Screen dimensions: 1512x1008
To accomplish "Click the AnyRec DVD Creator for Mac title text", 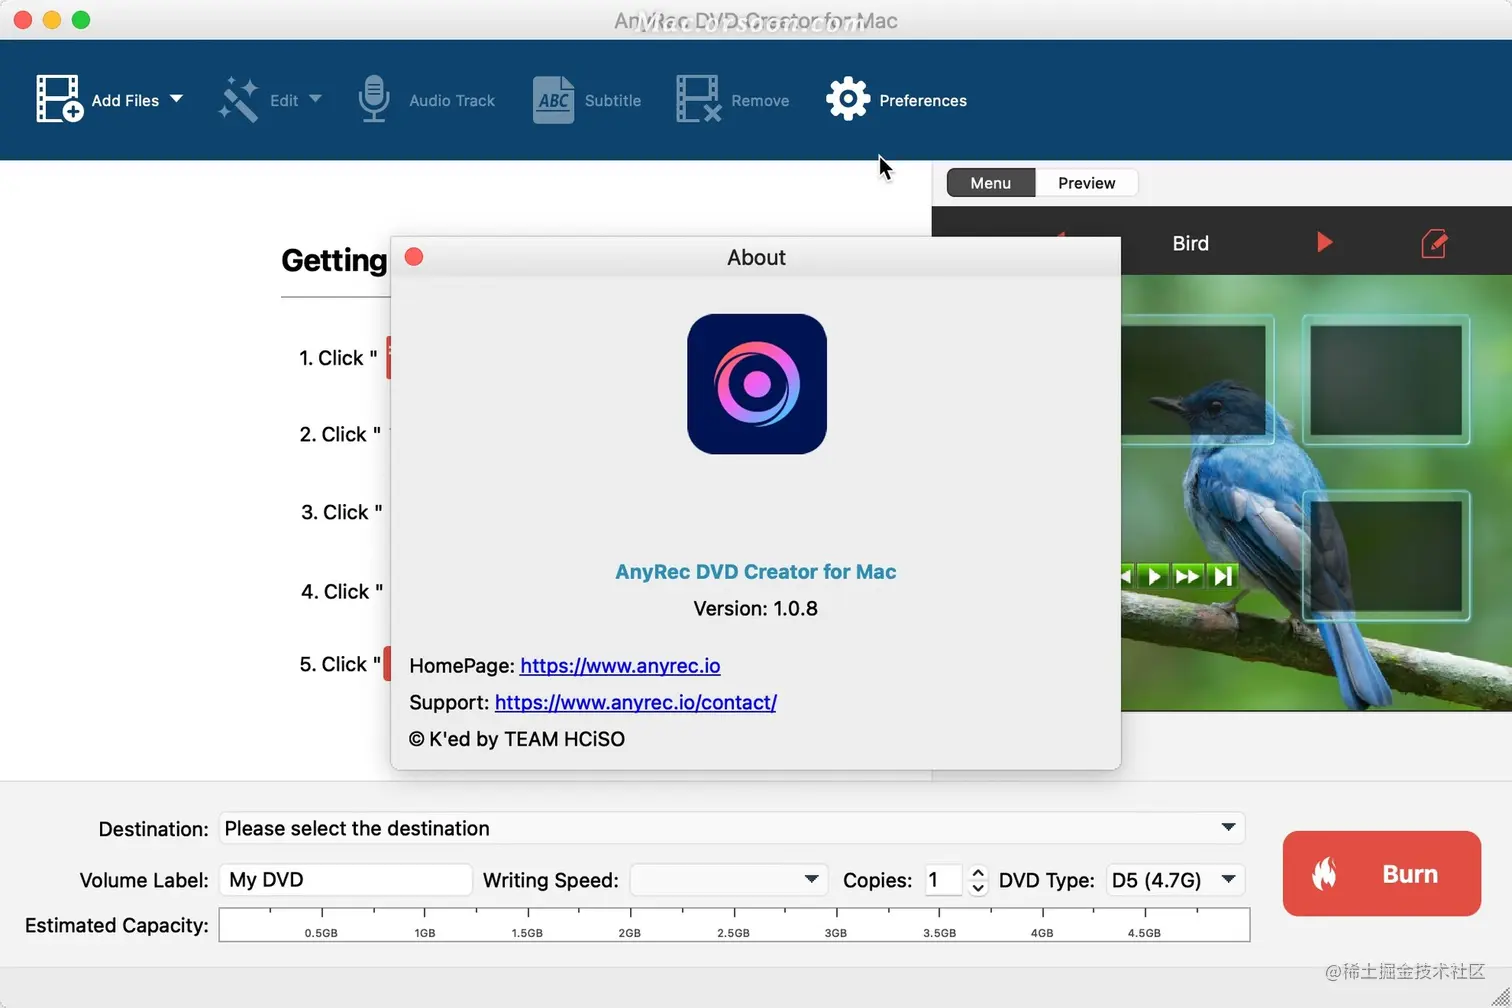I will [x=756, y=572].
